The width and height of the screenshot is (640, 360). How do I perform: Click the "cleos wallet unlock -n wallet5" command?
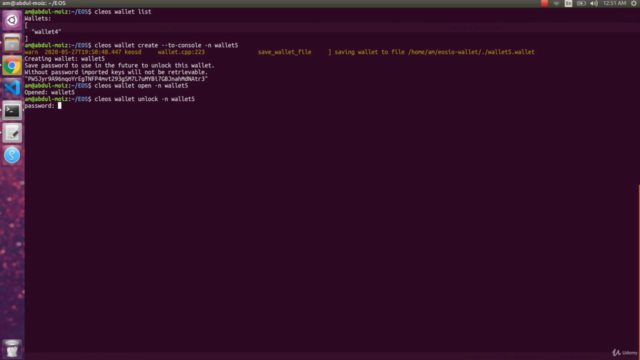point(144,99)
